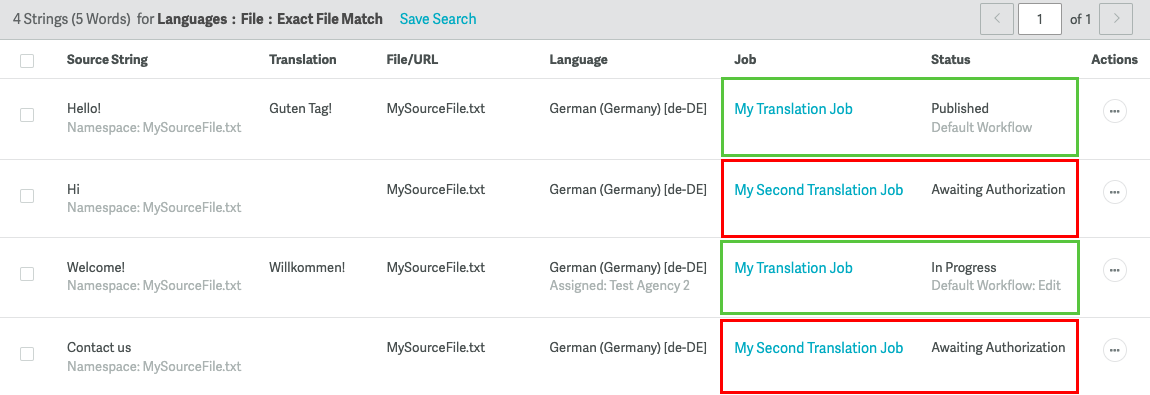
Task: Click MySourceFile.txt file in Hello! row
Action: click(x=436, y=108)
